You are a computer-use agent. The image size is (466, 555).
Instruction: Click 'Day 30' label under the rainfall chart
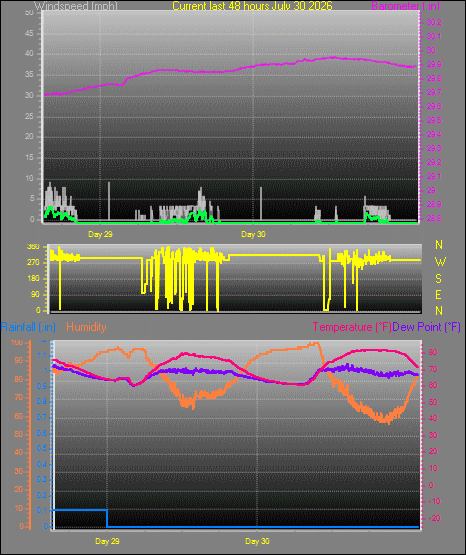pyautogui.click(x=257, y=541)
